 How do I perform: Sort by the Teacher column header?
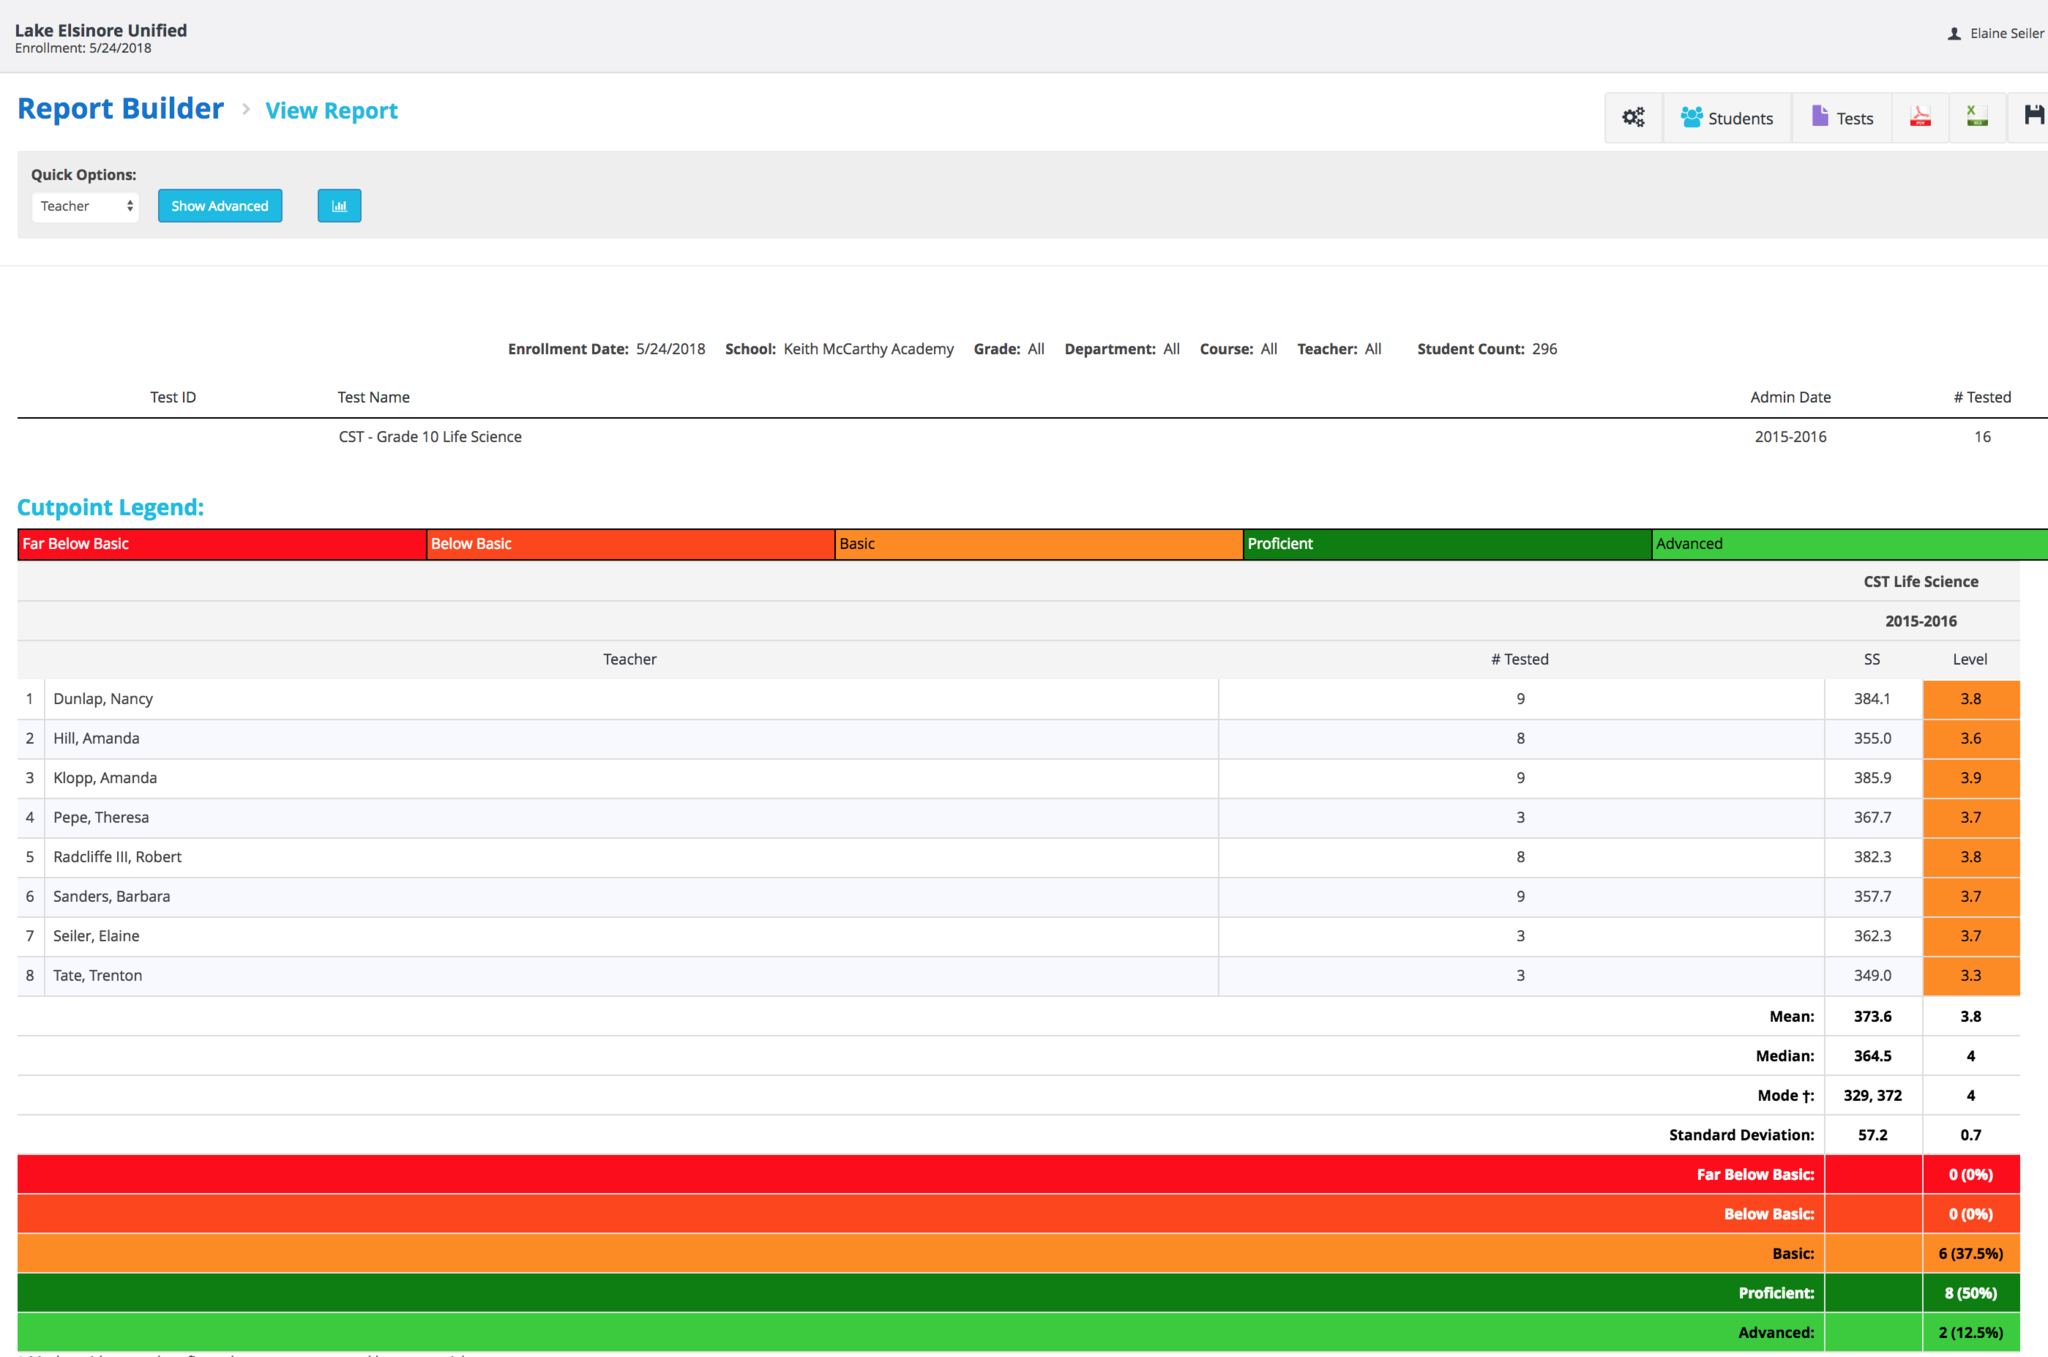(630, 659)
